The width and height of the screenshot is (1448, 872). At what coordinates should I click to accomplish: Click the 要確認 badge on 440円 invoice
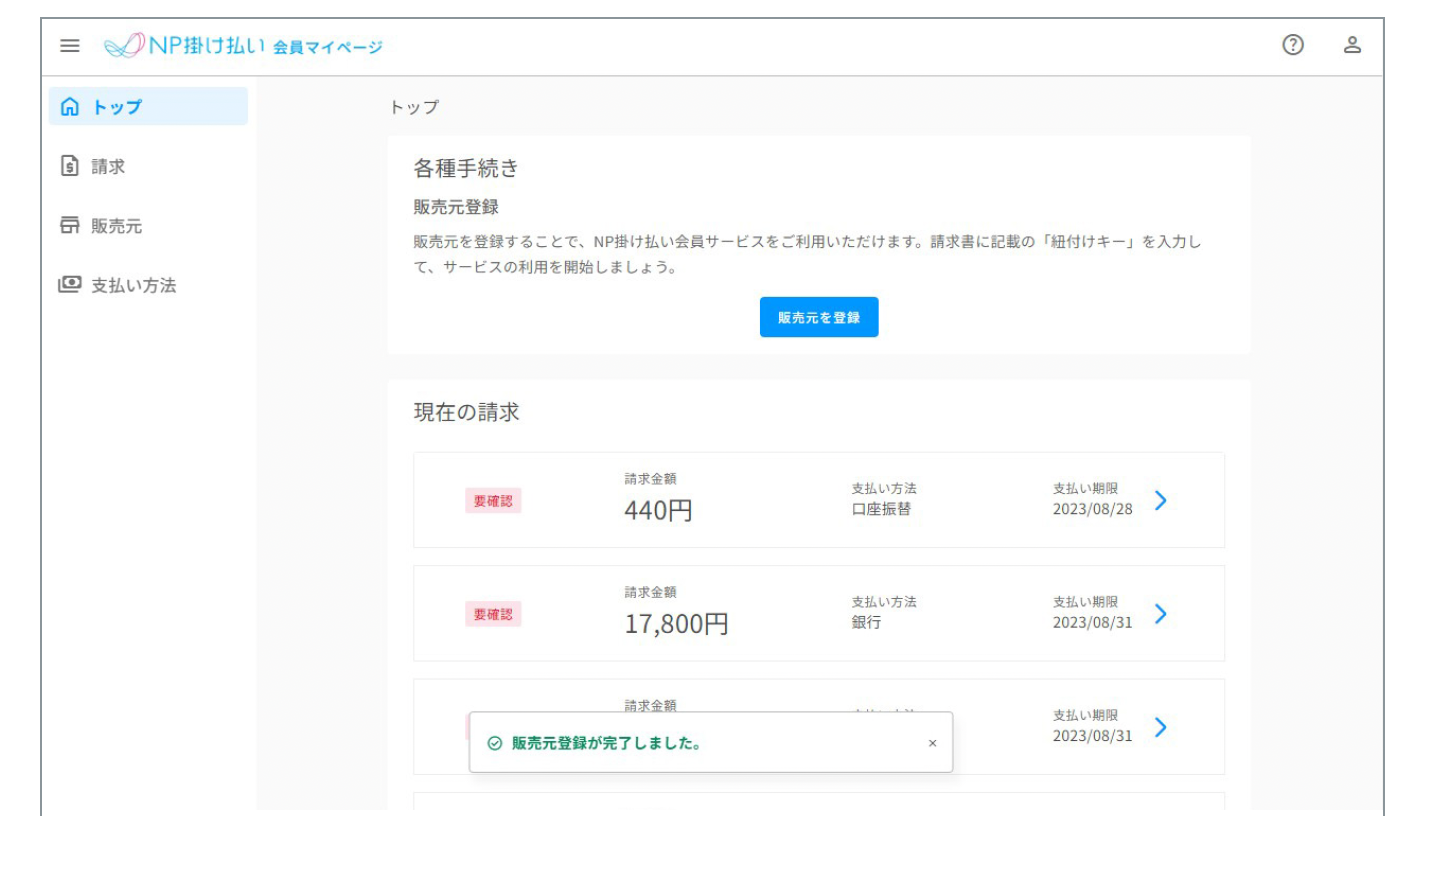493,501
